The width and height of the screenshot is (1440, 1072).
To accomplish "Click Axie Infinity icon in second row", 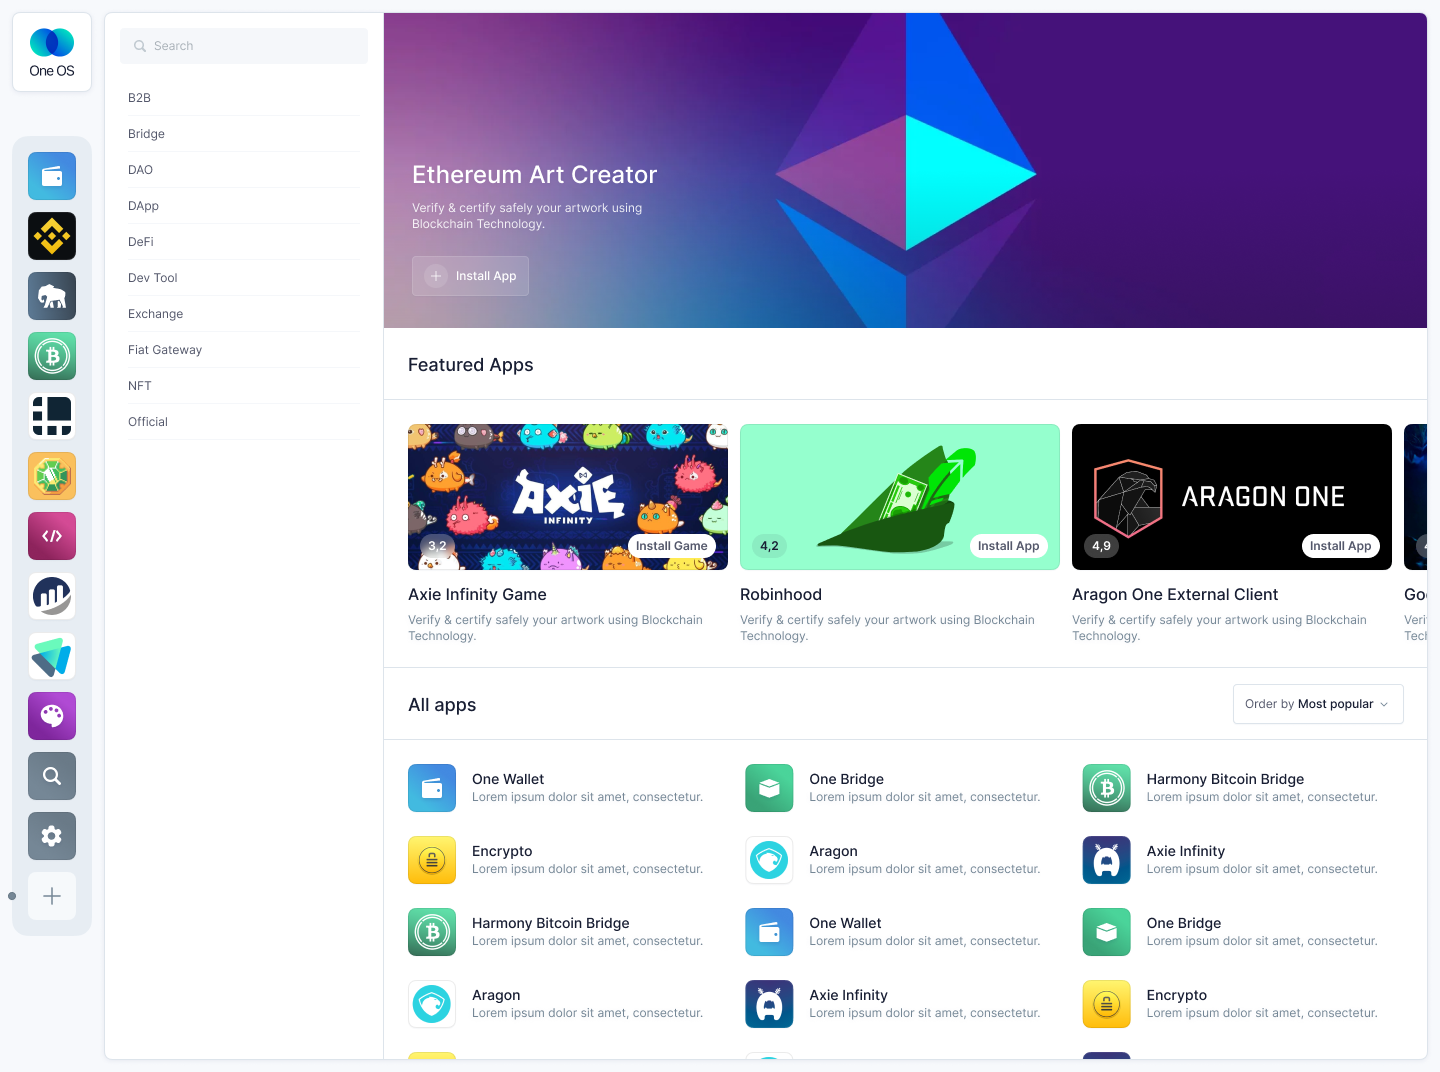I will [1107, 860].
